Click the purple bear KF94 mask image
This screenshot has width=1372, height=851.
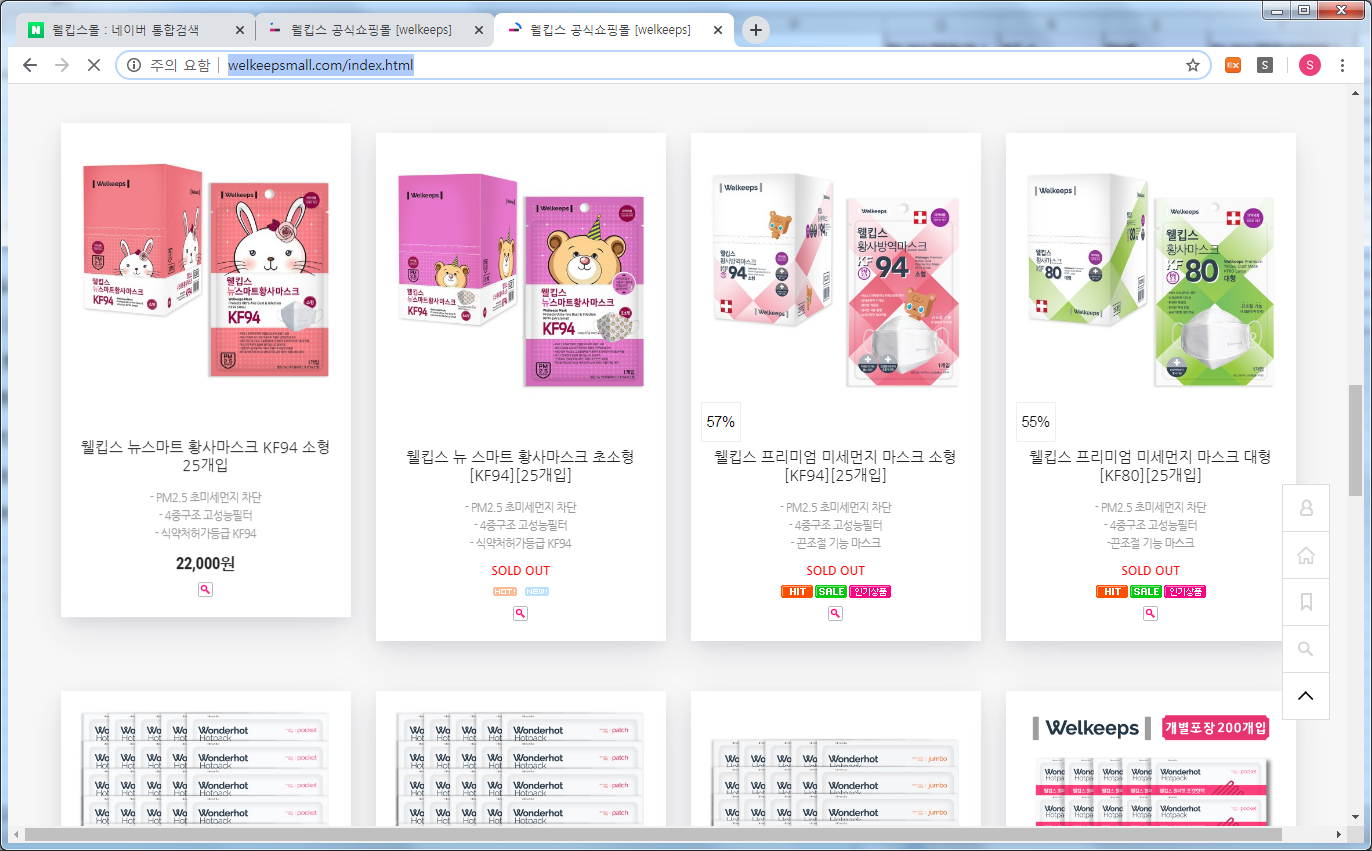pyautogui.click(x=521, y=280)
